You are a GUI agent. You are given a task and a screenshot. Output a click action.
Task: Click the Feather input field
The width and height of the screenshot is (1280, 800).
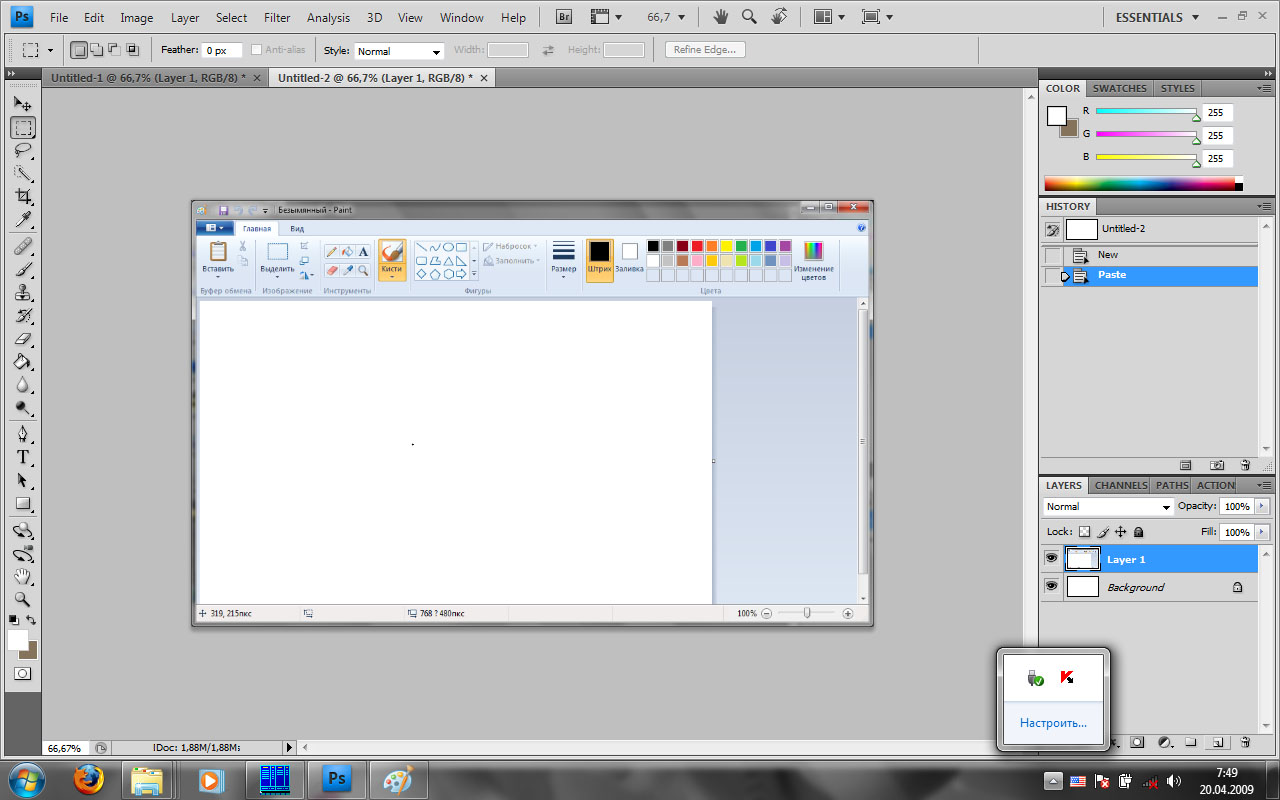[222, 51]
